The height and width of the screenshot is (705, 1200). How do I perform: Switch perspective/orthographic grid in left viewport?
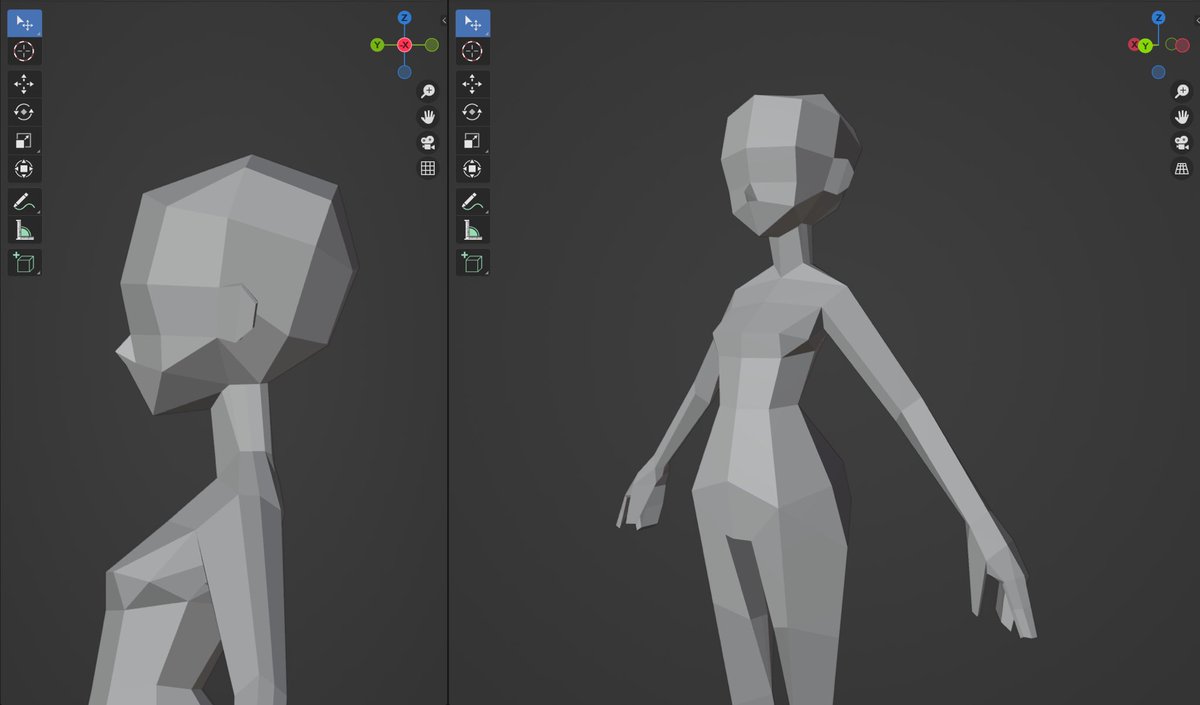click(x=428, y=169)
